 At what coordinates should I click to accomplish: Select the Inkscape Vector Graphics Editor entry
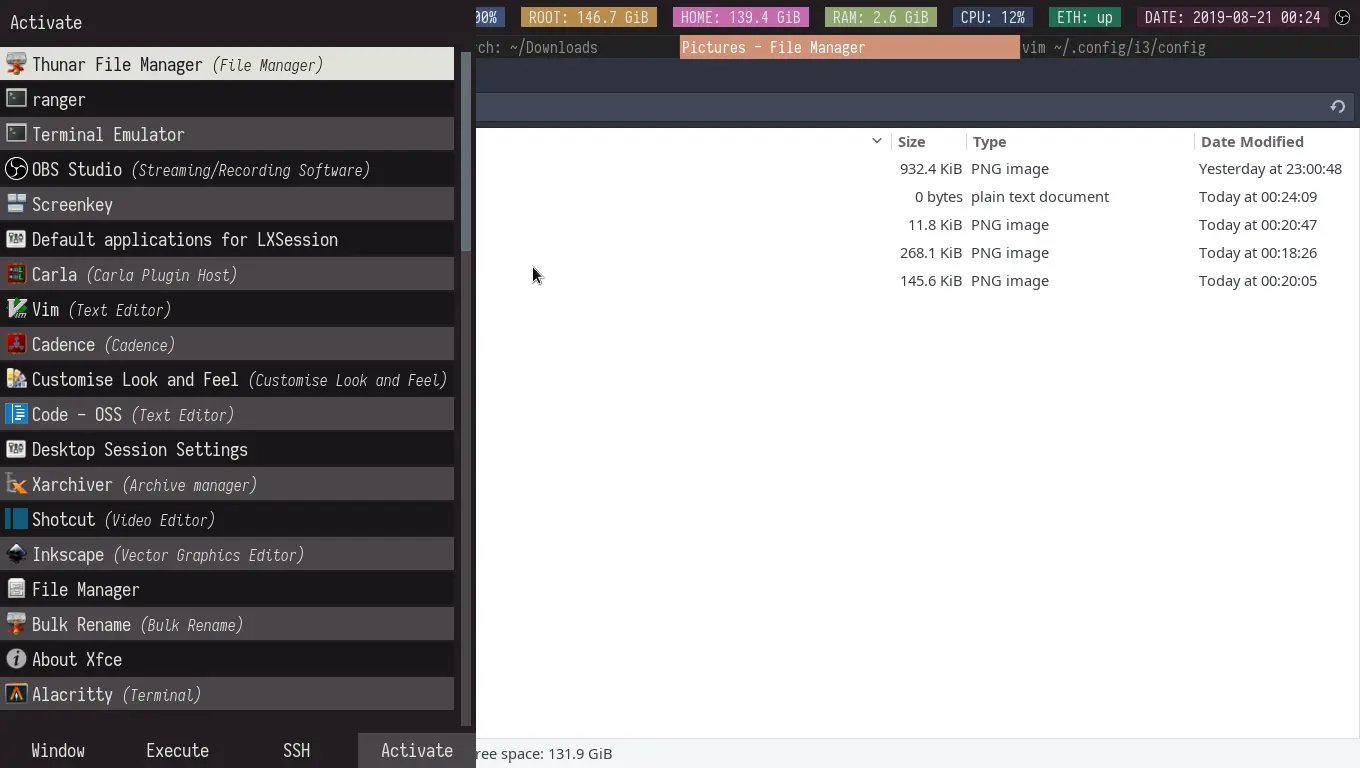(x=227, y=554)
